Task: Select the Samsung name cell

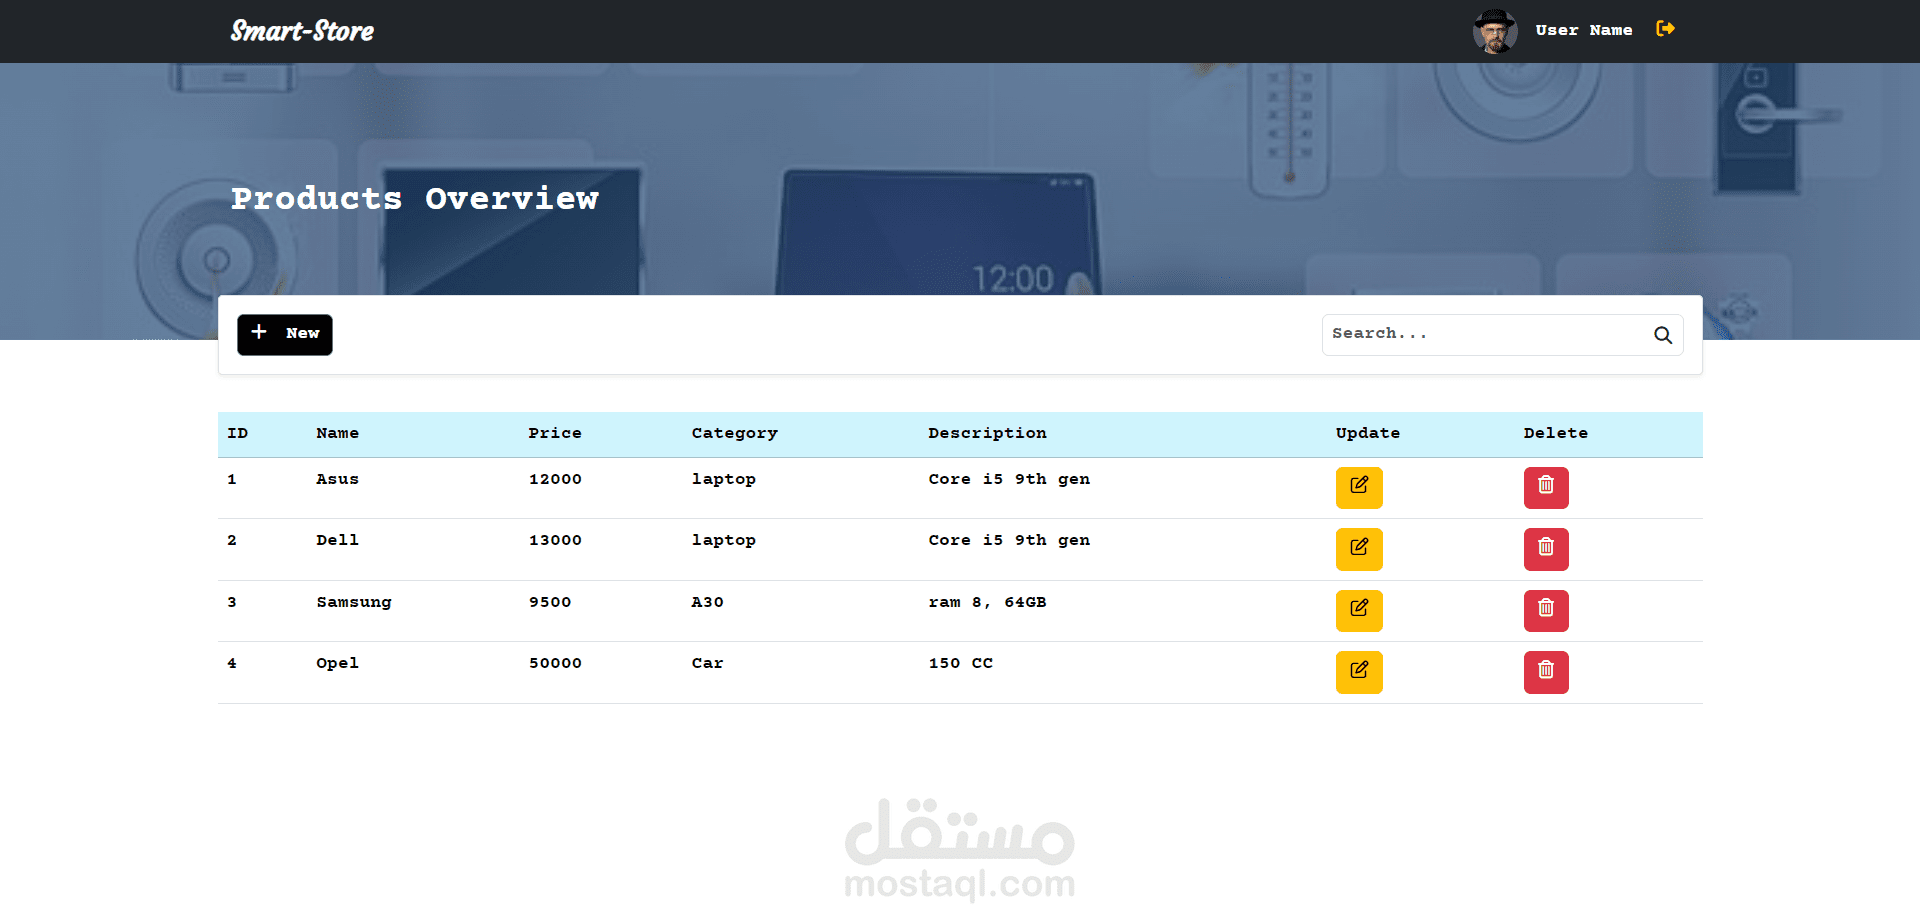Action: 354,602
